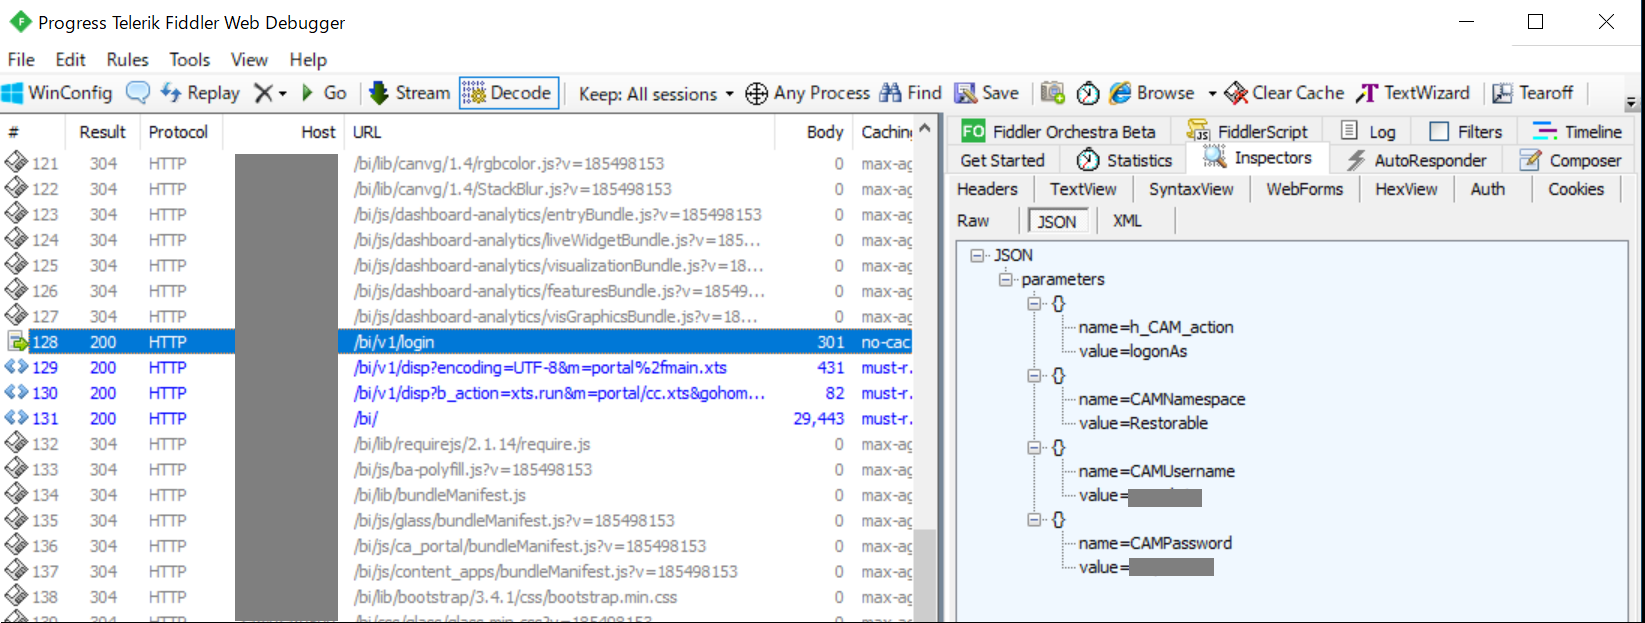Open the Browse dropdown arrow
This screenshot has width=1645, height=623.
coord(1212,94)
